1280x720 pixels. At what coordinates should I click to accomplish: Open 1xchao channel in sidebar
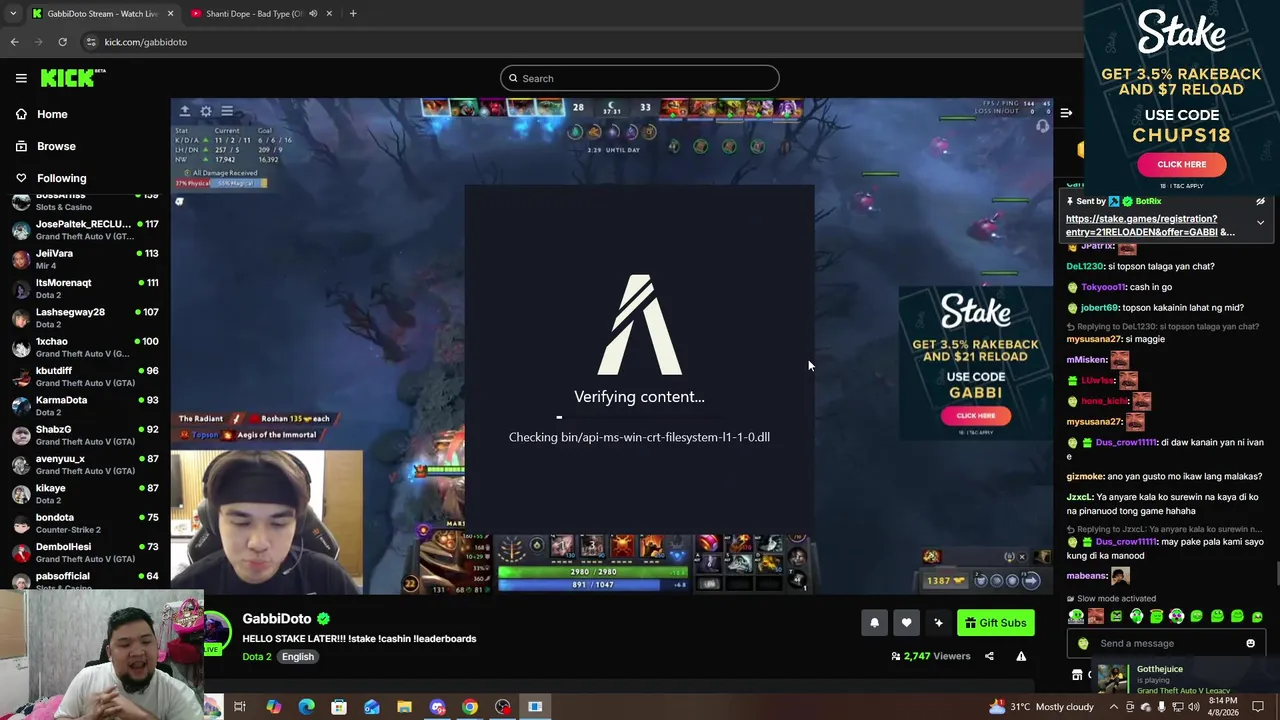click(85, 347)
